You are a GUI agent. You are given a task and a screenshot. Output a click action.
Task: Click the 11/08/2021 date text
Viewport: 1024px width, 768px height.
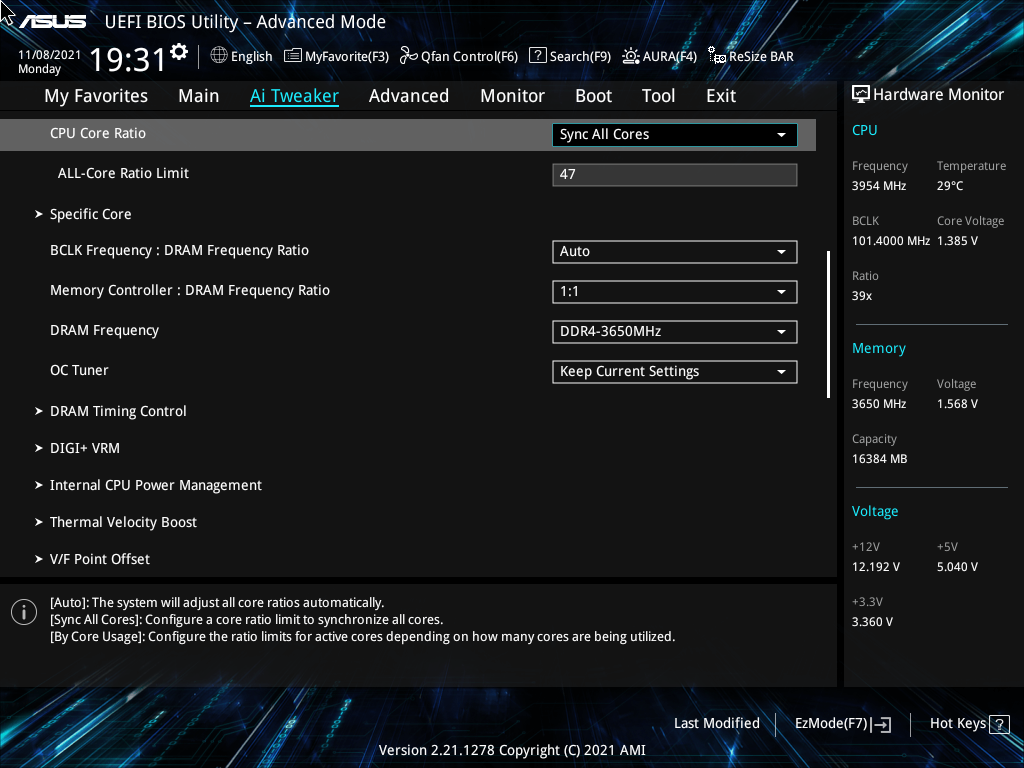pyautogui.click(x=50, y=55)
